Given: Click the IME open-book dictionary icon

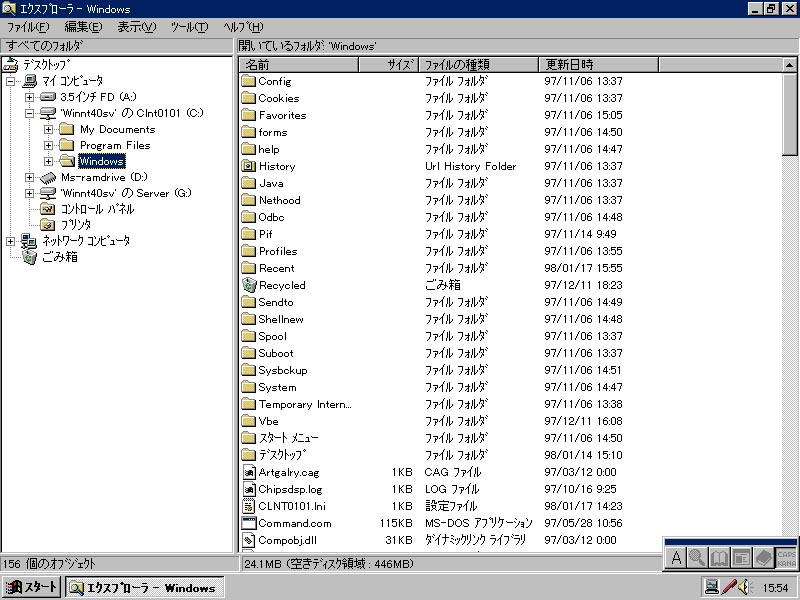Looking at the screenshot, I should (719, 558).
